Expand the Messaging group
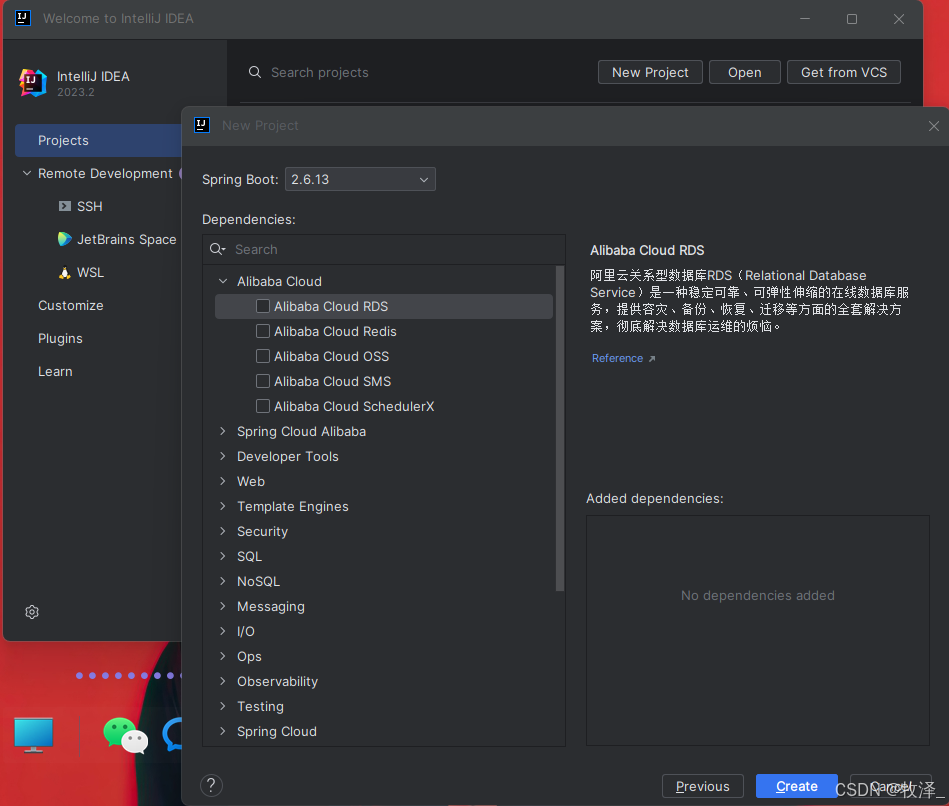 tap(223, 606)
